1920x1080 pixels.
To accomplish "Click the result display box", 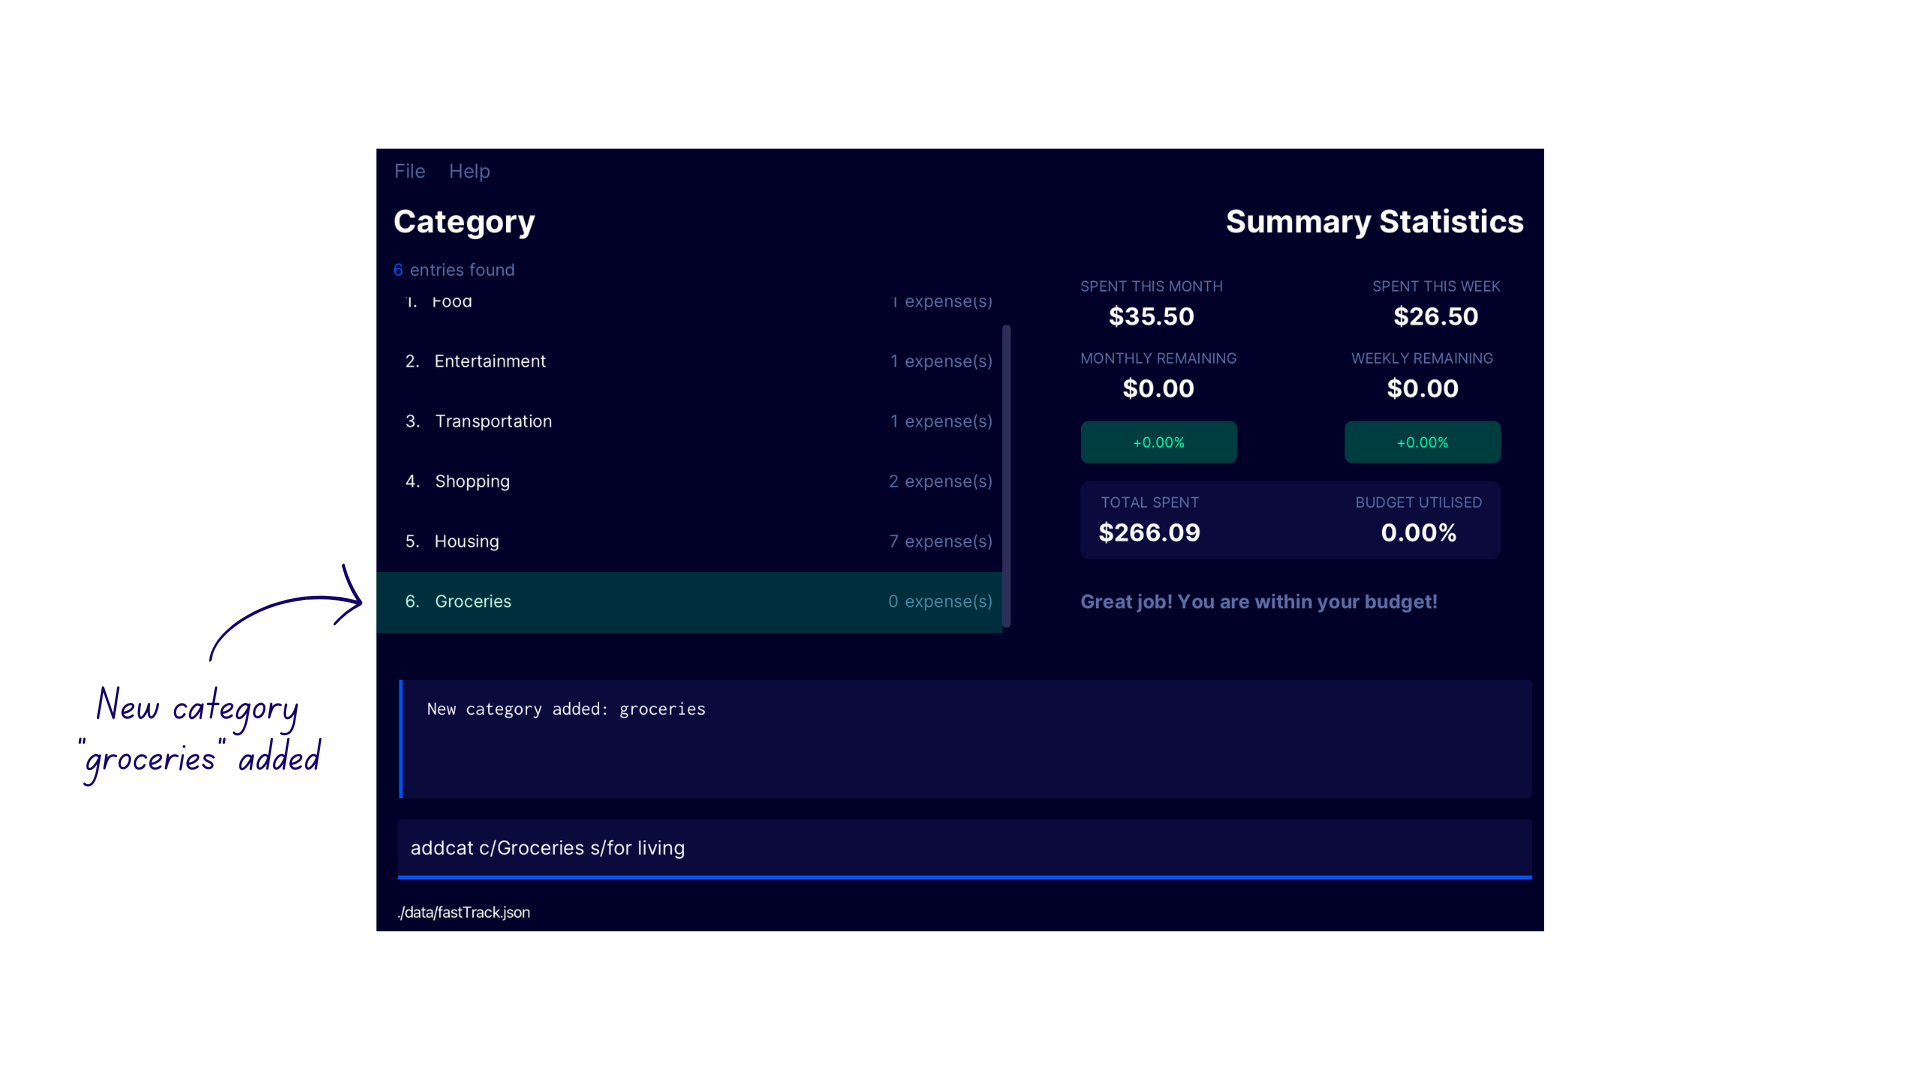I will click(965, 739).
